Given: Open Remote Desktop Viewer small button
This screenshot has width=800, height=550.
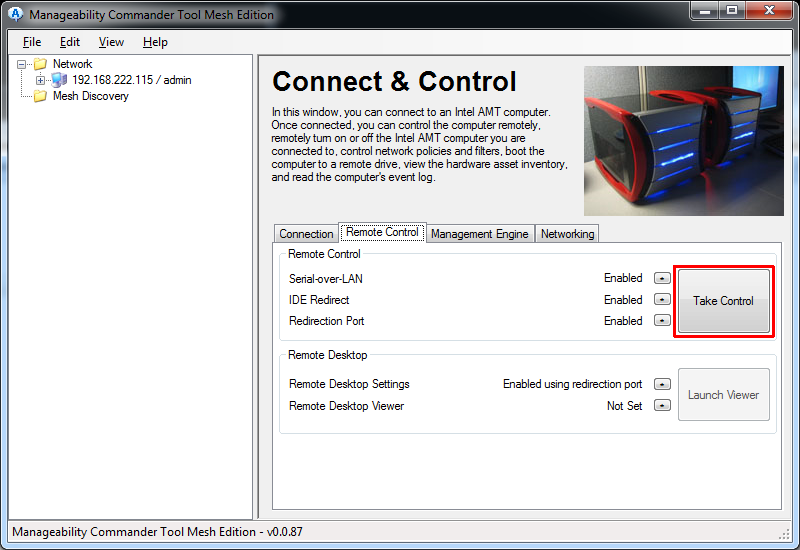Looking at the screenshot, I should pyautogui.click(x=662, y=406).
